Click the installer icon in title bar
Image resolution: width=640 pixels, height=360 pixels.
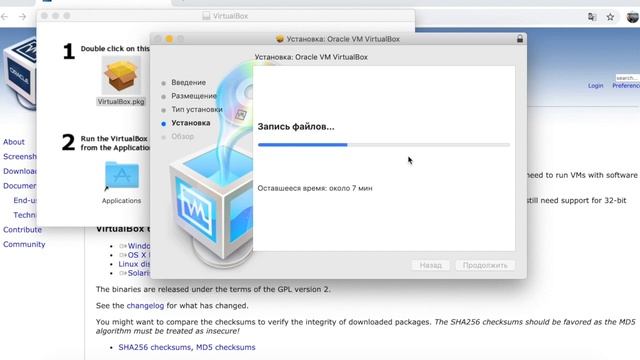[280, 39]
